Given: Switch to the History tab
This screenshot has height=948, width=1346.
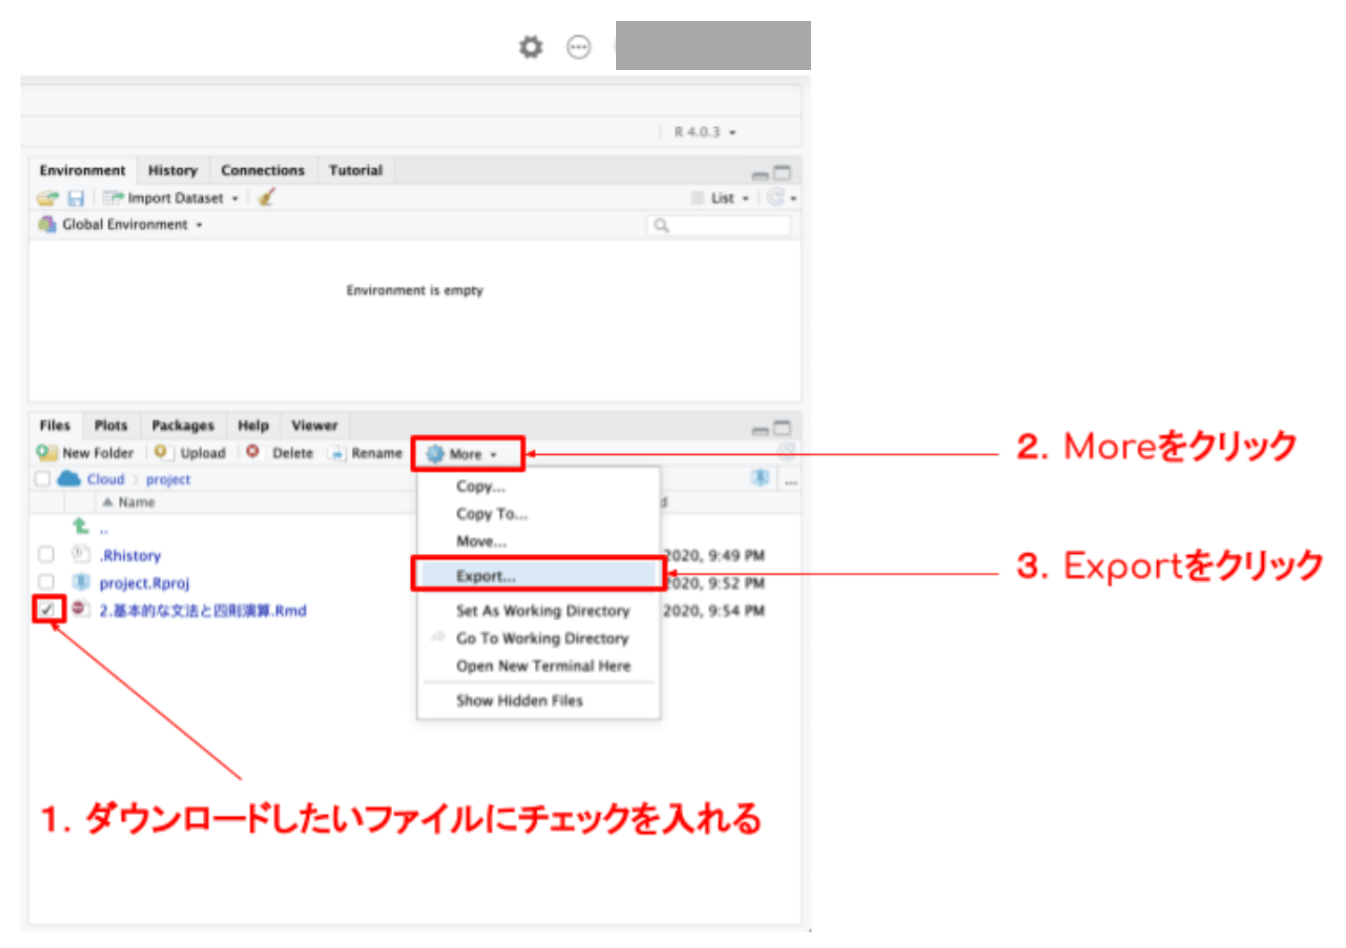Looking at the screenshot, I should 172,170.
